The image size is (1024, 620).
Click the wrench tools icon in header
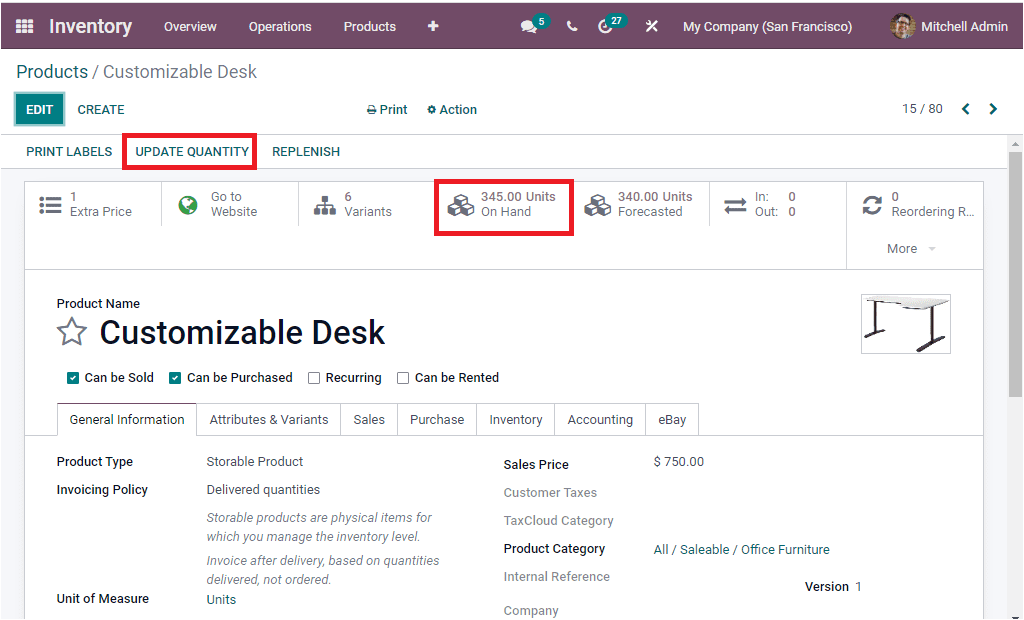click(651, 26)
